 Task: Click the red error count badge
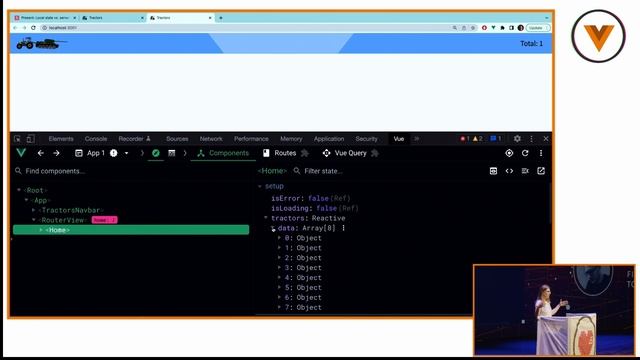(x=465, y=139)
